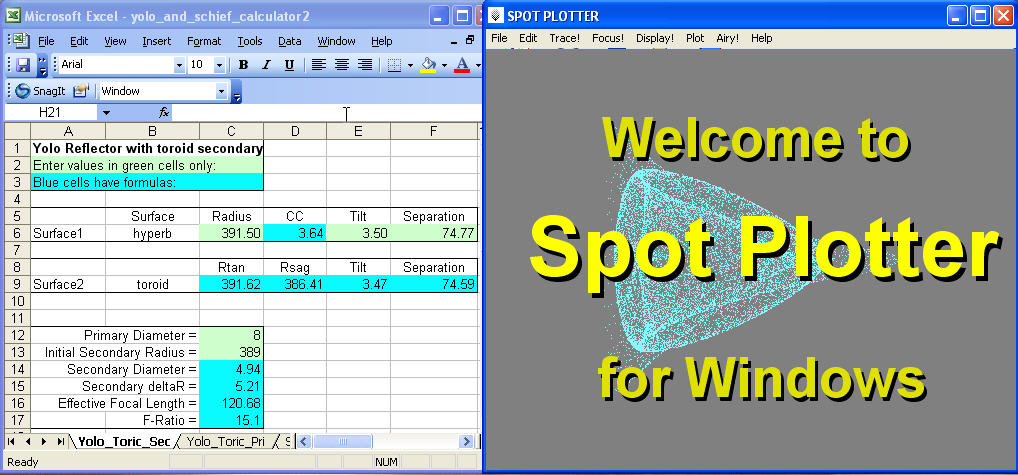1018x475 pixels.
Task: Open Spot Plotter Help menu
Action: (762, 38)
